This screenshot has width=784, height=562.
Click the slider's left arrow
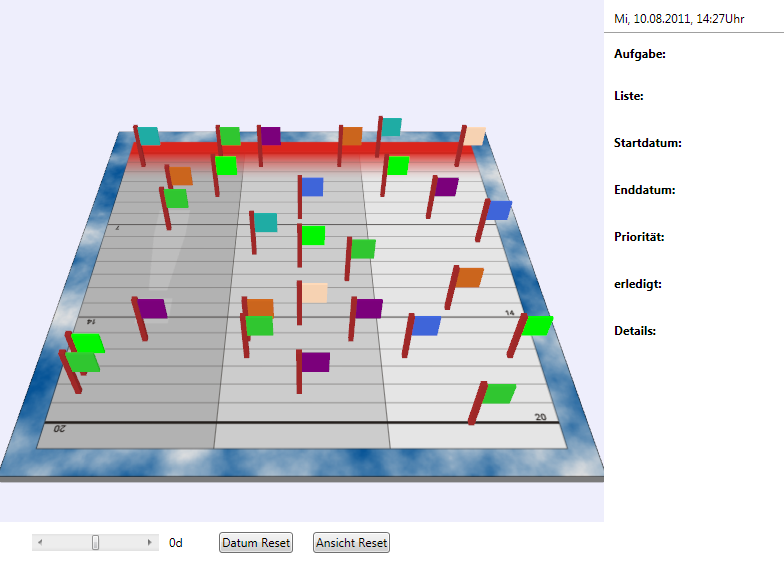(x=40, y=543)
